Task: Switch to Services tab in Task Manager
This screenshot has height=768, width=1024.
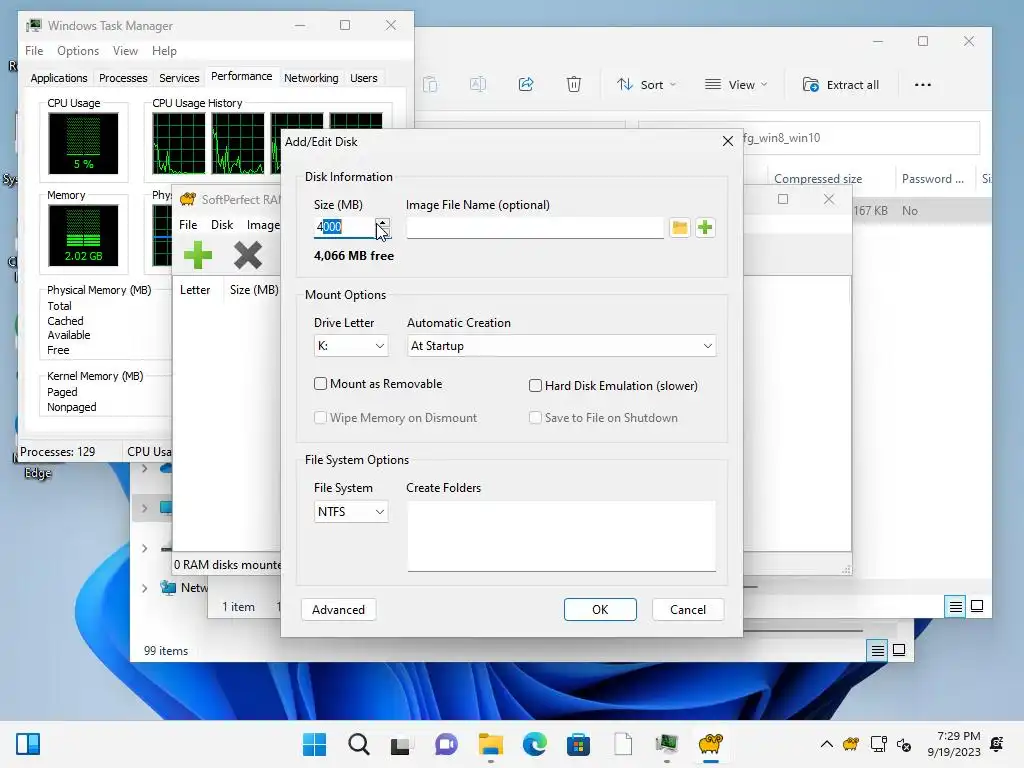Action: click(179, 78)
